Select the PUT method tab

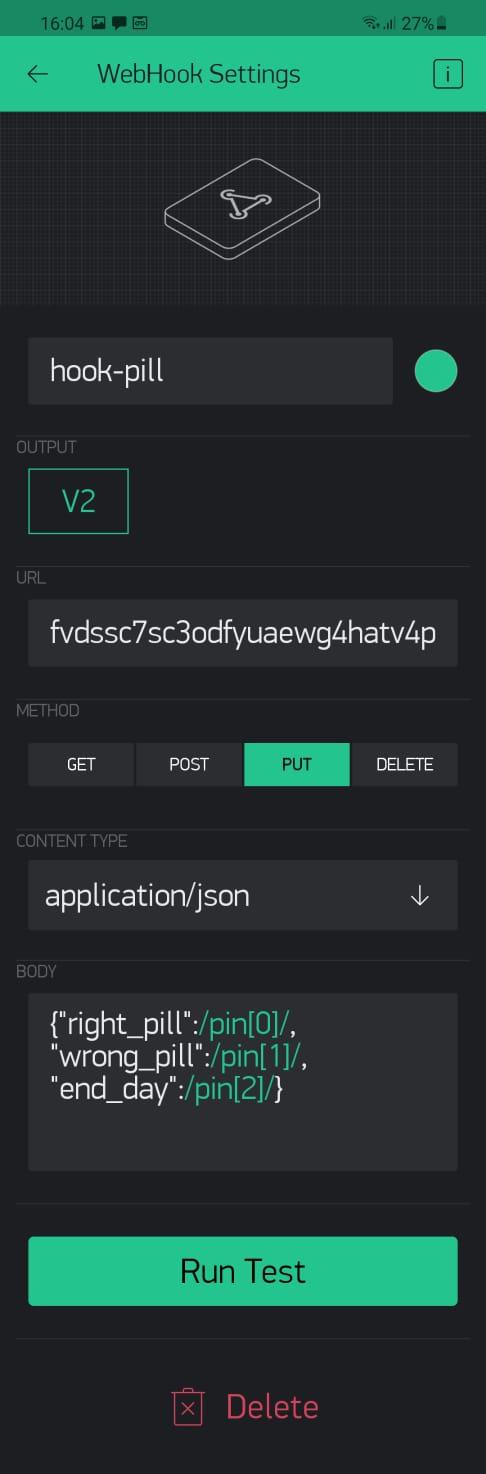click(x=297, y=764)
